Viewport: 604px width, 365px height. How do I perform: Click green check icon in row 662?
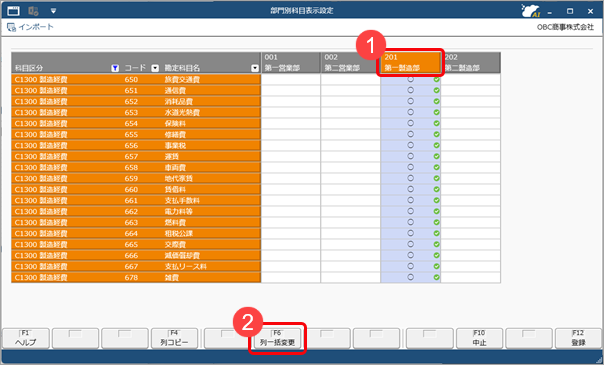[x=436, y=211]
